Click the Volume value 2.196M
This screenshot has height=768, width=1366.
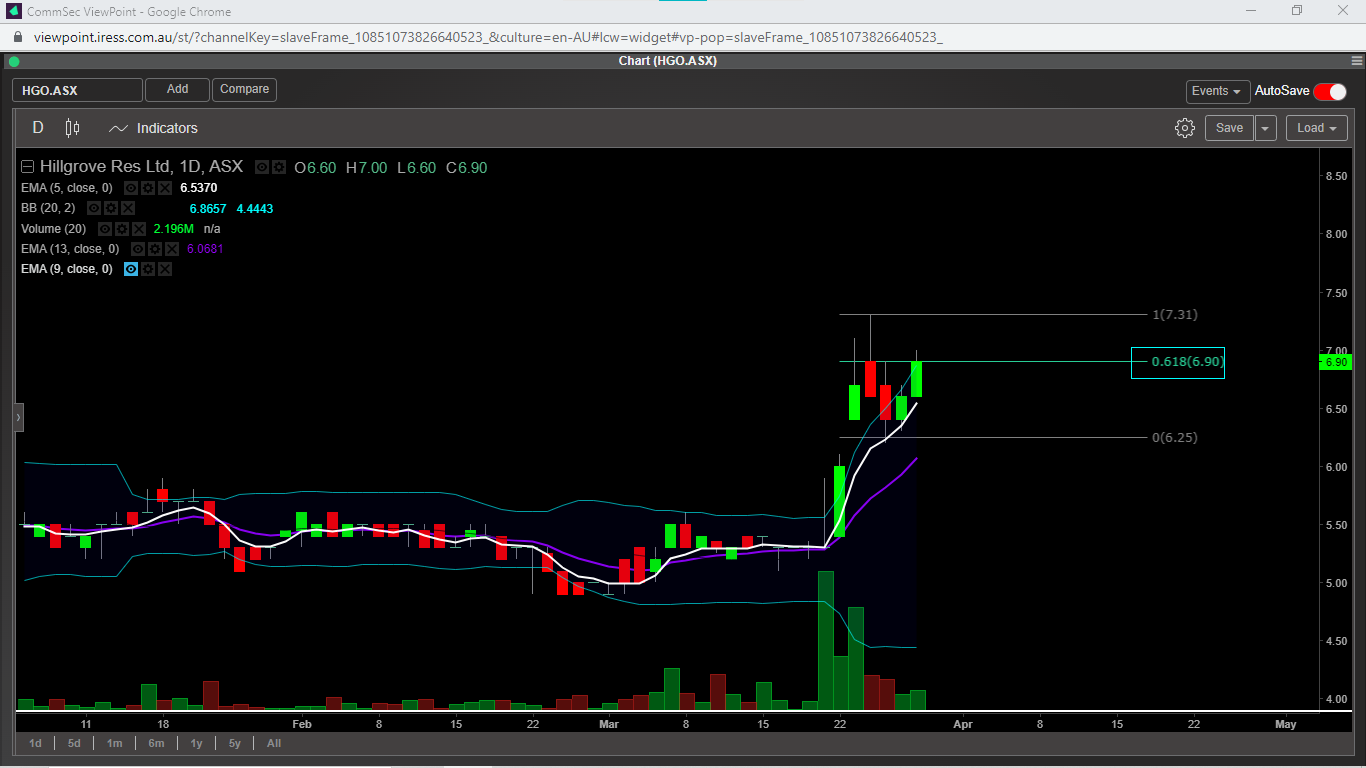(x=173, y=229)
